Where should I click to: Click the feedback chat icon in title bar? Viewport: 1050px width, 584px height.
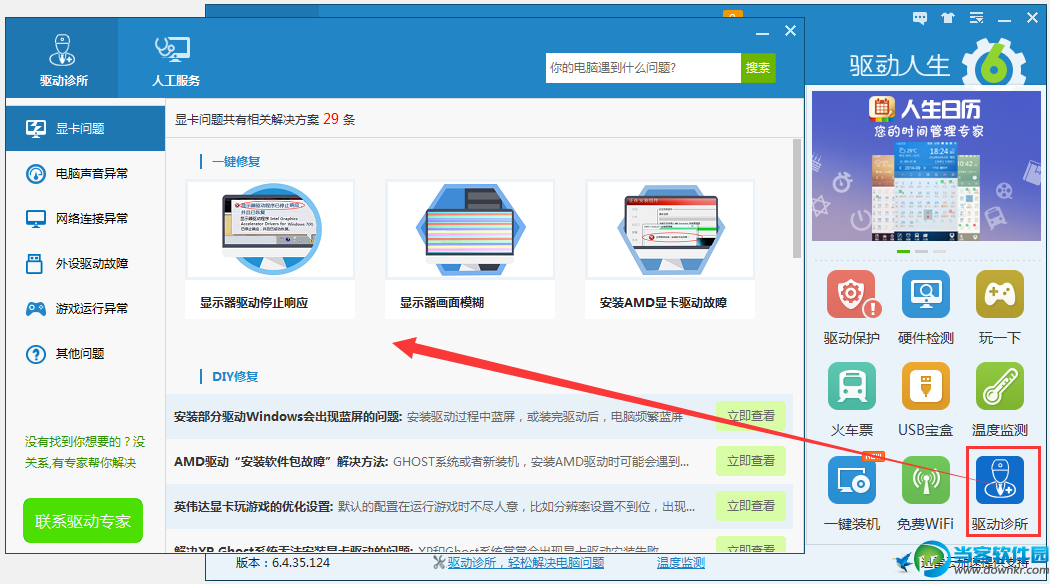point(920,18)
